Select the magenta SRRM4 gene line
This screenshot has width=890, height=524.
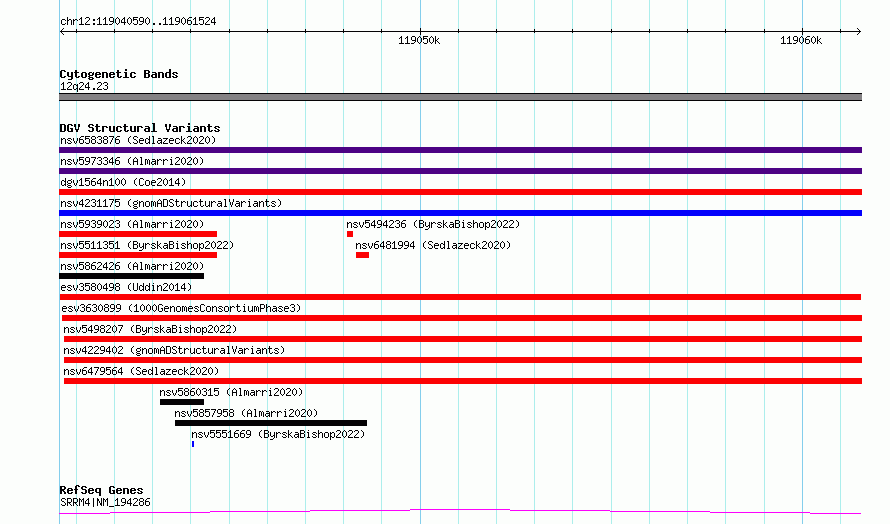tap(460, 512)
